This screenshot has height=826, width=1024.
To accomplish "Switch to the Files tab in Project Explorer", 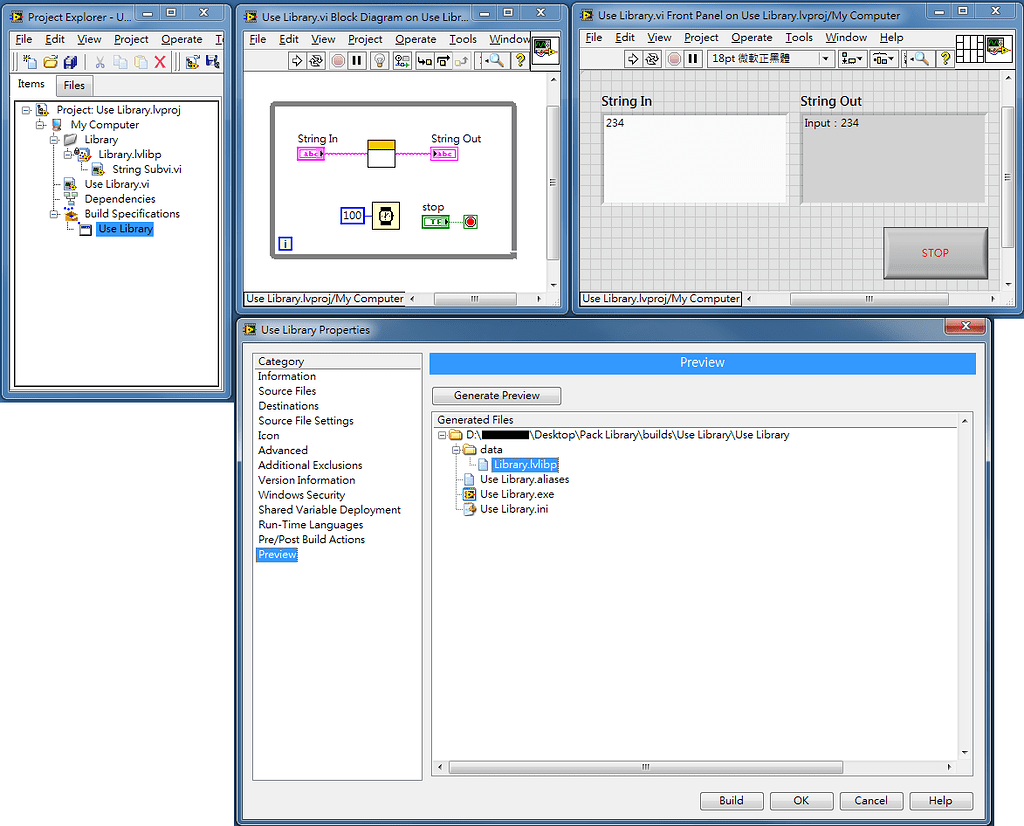I will (73, 85).
